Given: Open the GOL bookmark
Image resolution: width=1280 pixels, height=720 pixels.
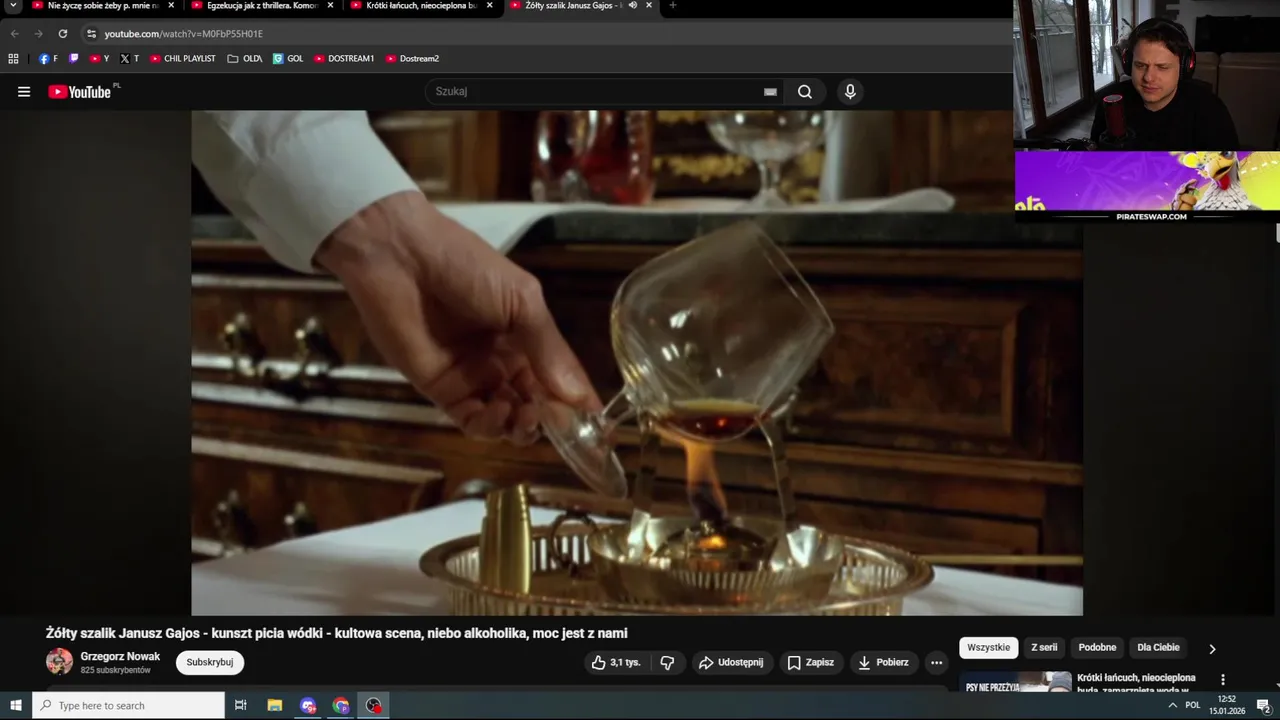Looking at the screenshot, I should coord(288,58).
